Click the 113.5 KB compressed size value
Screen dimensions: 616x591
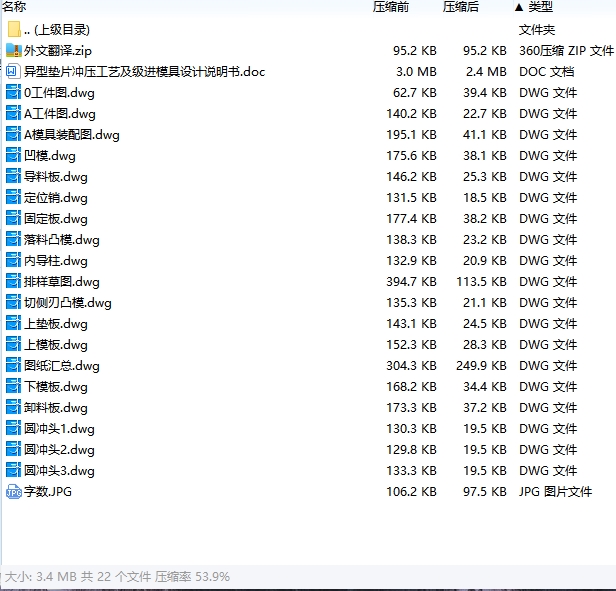tap(481, 282)
